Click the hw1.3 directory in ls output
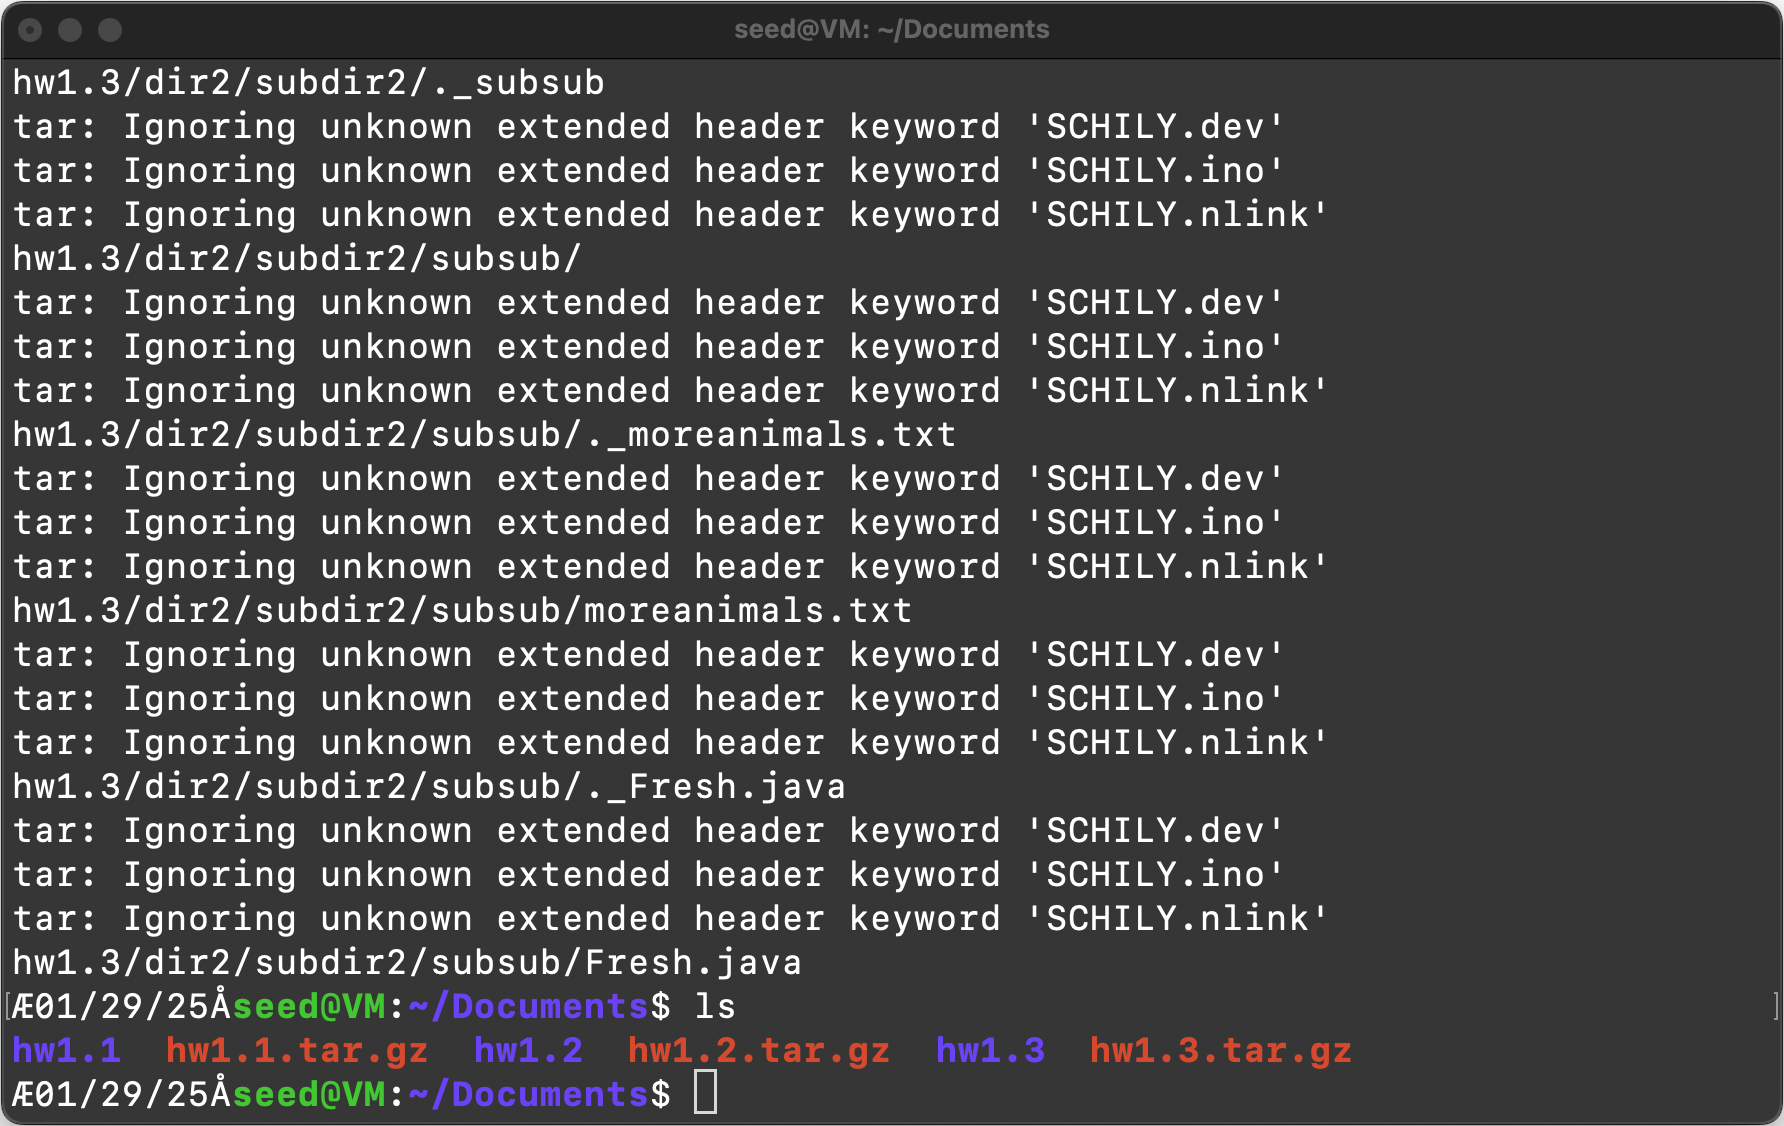Image resolution: width=1784 pixels, height=1126 pixels. pyautogui.click(x=990, y=1050)
